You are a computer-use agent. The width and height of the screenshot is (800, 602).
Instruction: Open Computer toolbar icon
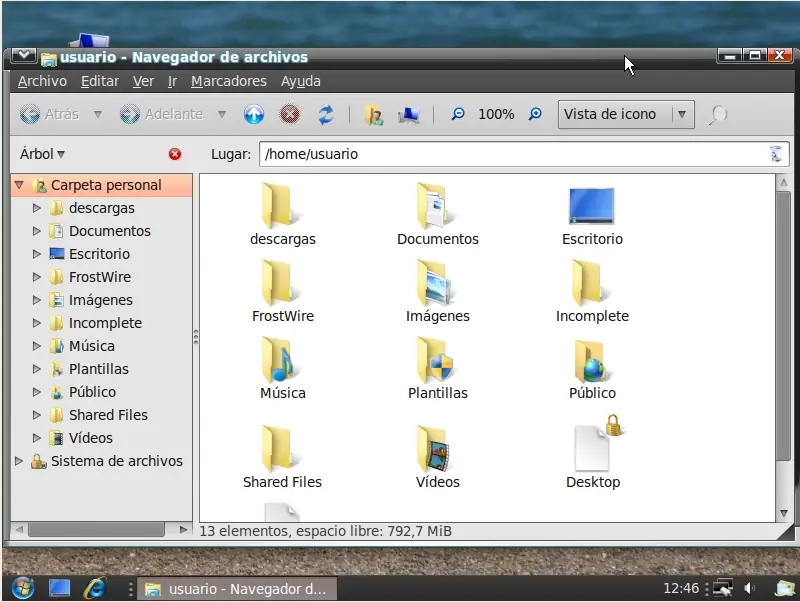(x=409, y=115)
